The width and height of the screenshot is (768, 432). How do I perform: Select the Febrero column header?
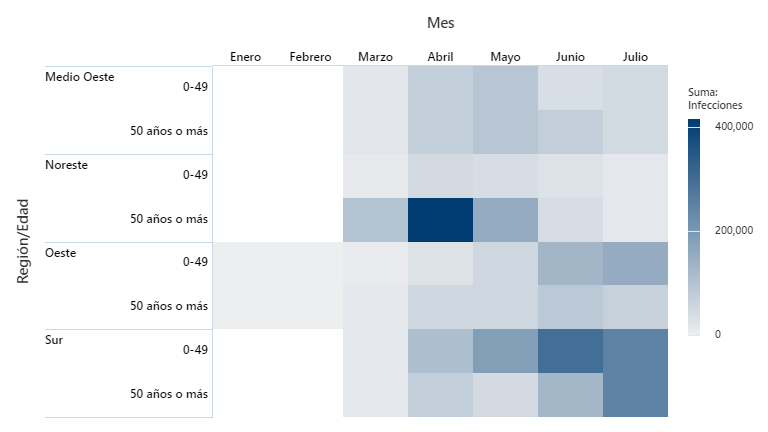310,57
